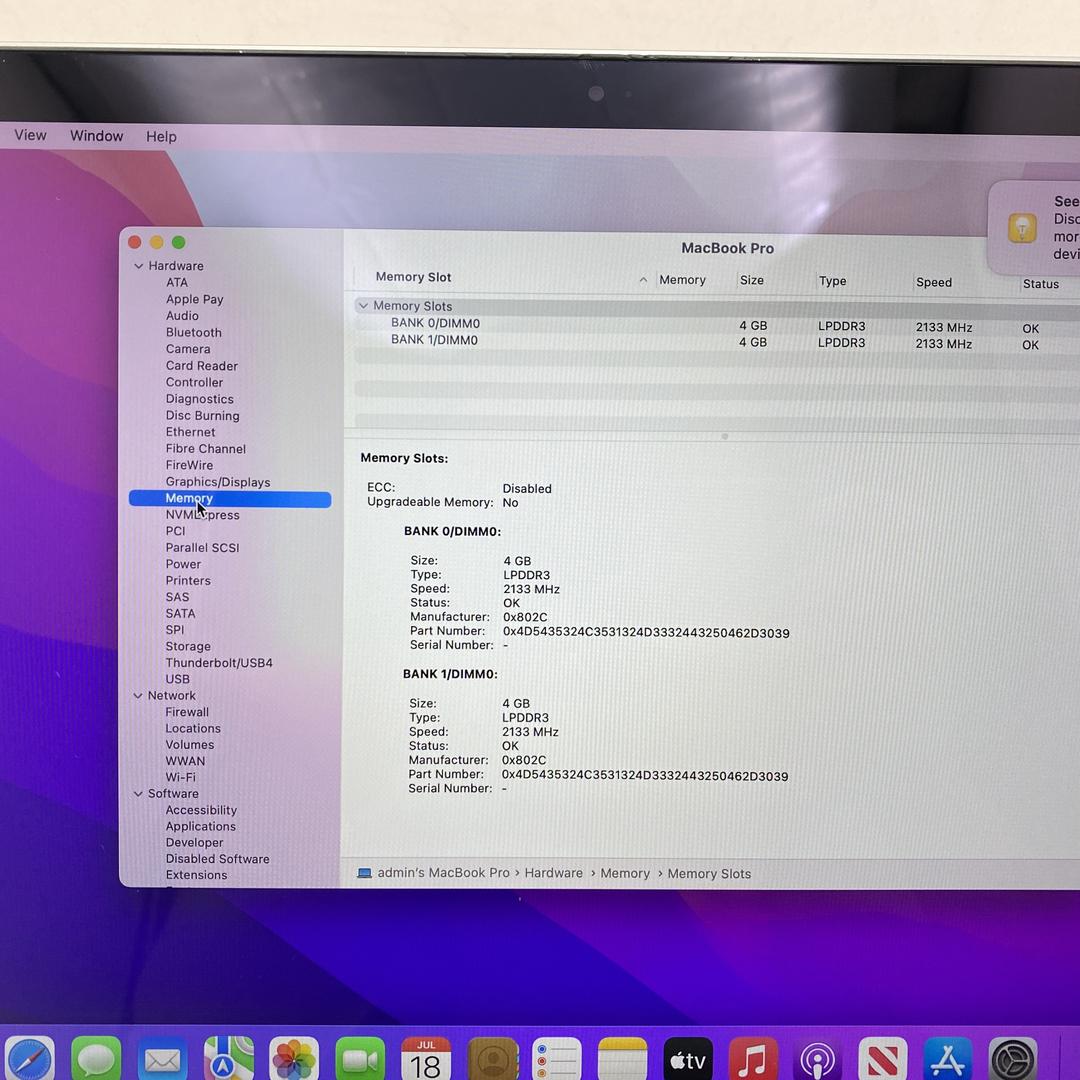Click admin's MacBook Pro in path bar
Image resolution: width=1080 pixels, height=1080 pixels.
[443, 872]
